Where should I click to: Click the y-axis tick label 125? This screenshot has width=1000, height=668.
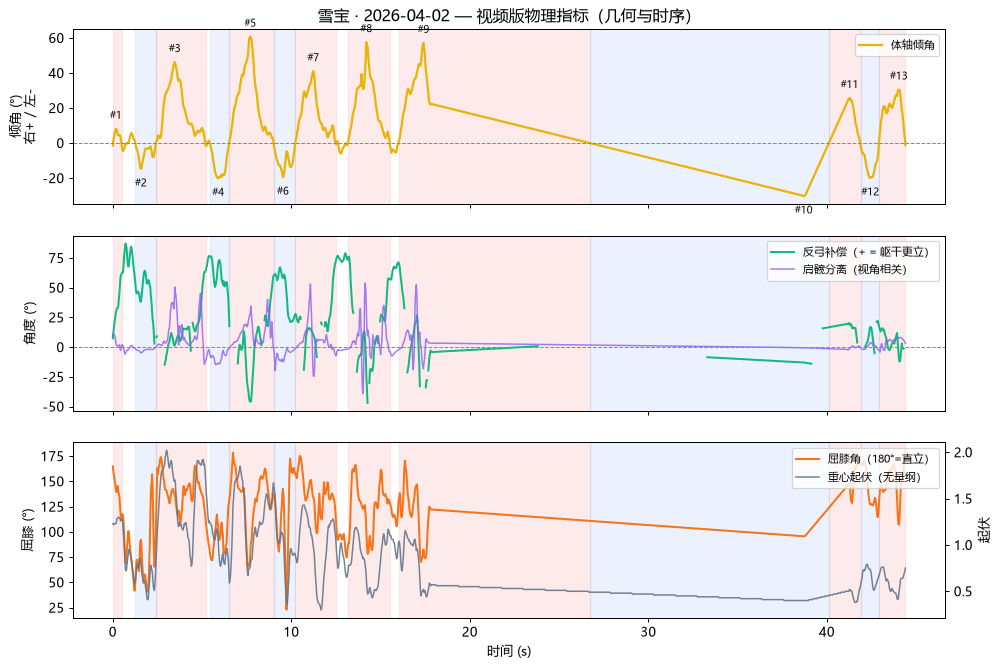coord(53,507)
